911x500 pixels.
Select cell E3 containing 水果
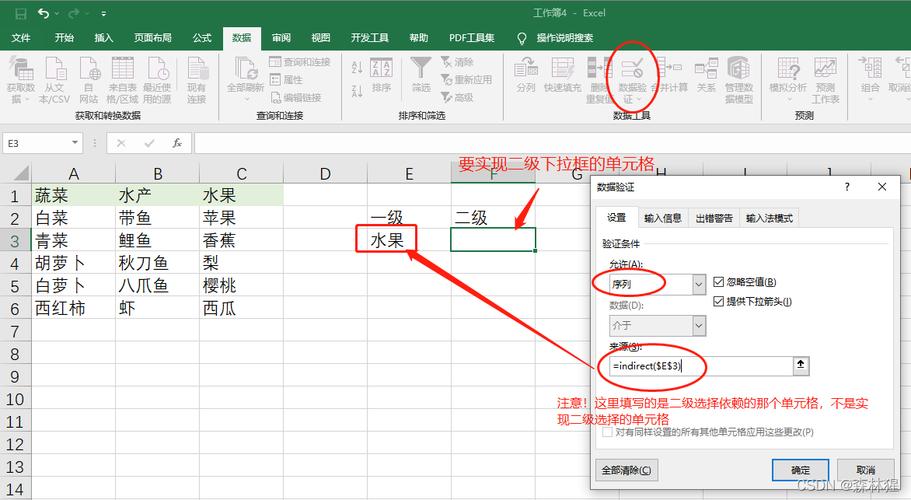(409, 240)
